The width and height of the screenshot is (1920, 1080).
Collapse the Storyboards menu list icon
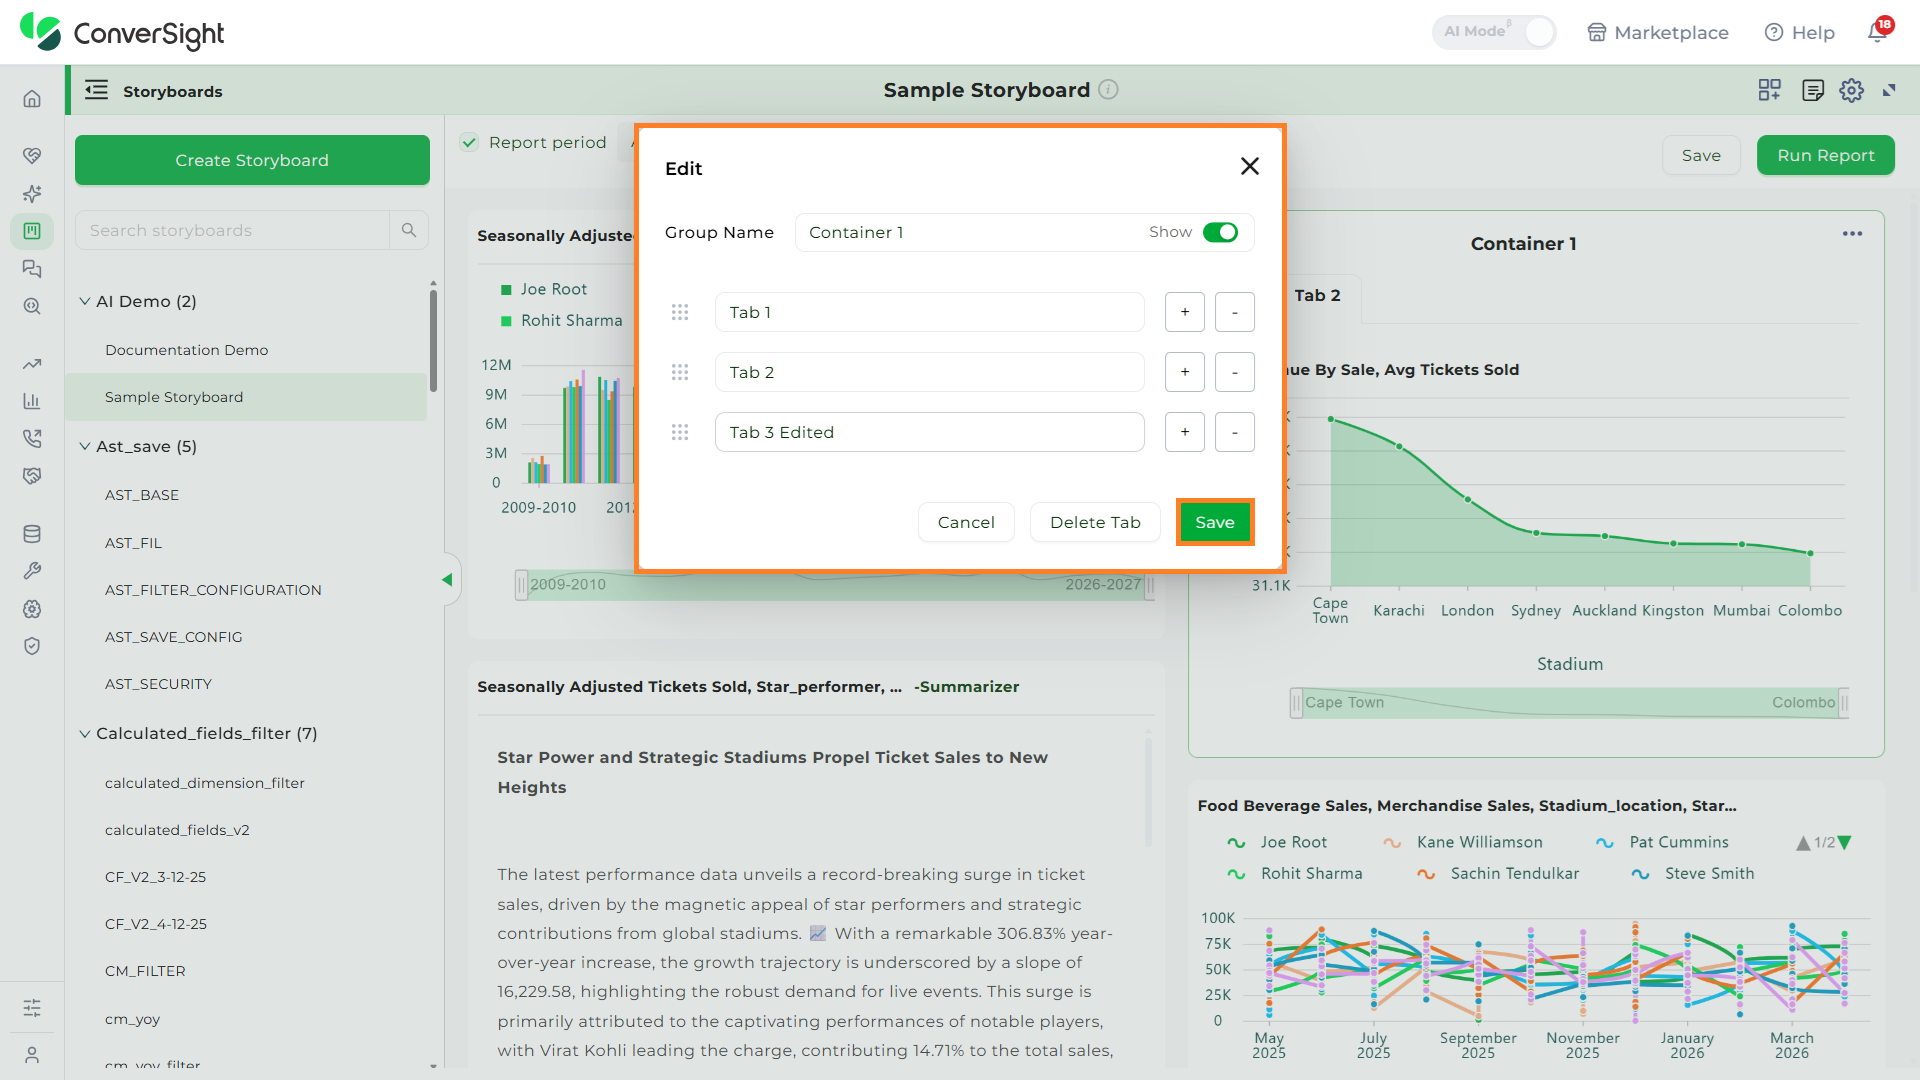pos(96,91)
